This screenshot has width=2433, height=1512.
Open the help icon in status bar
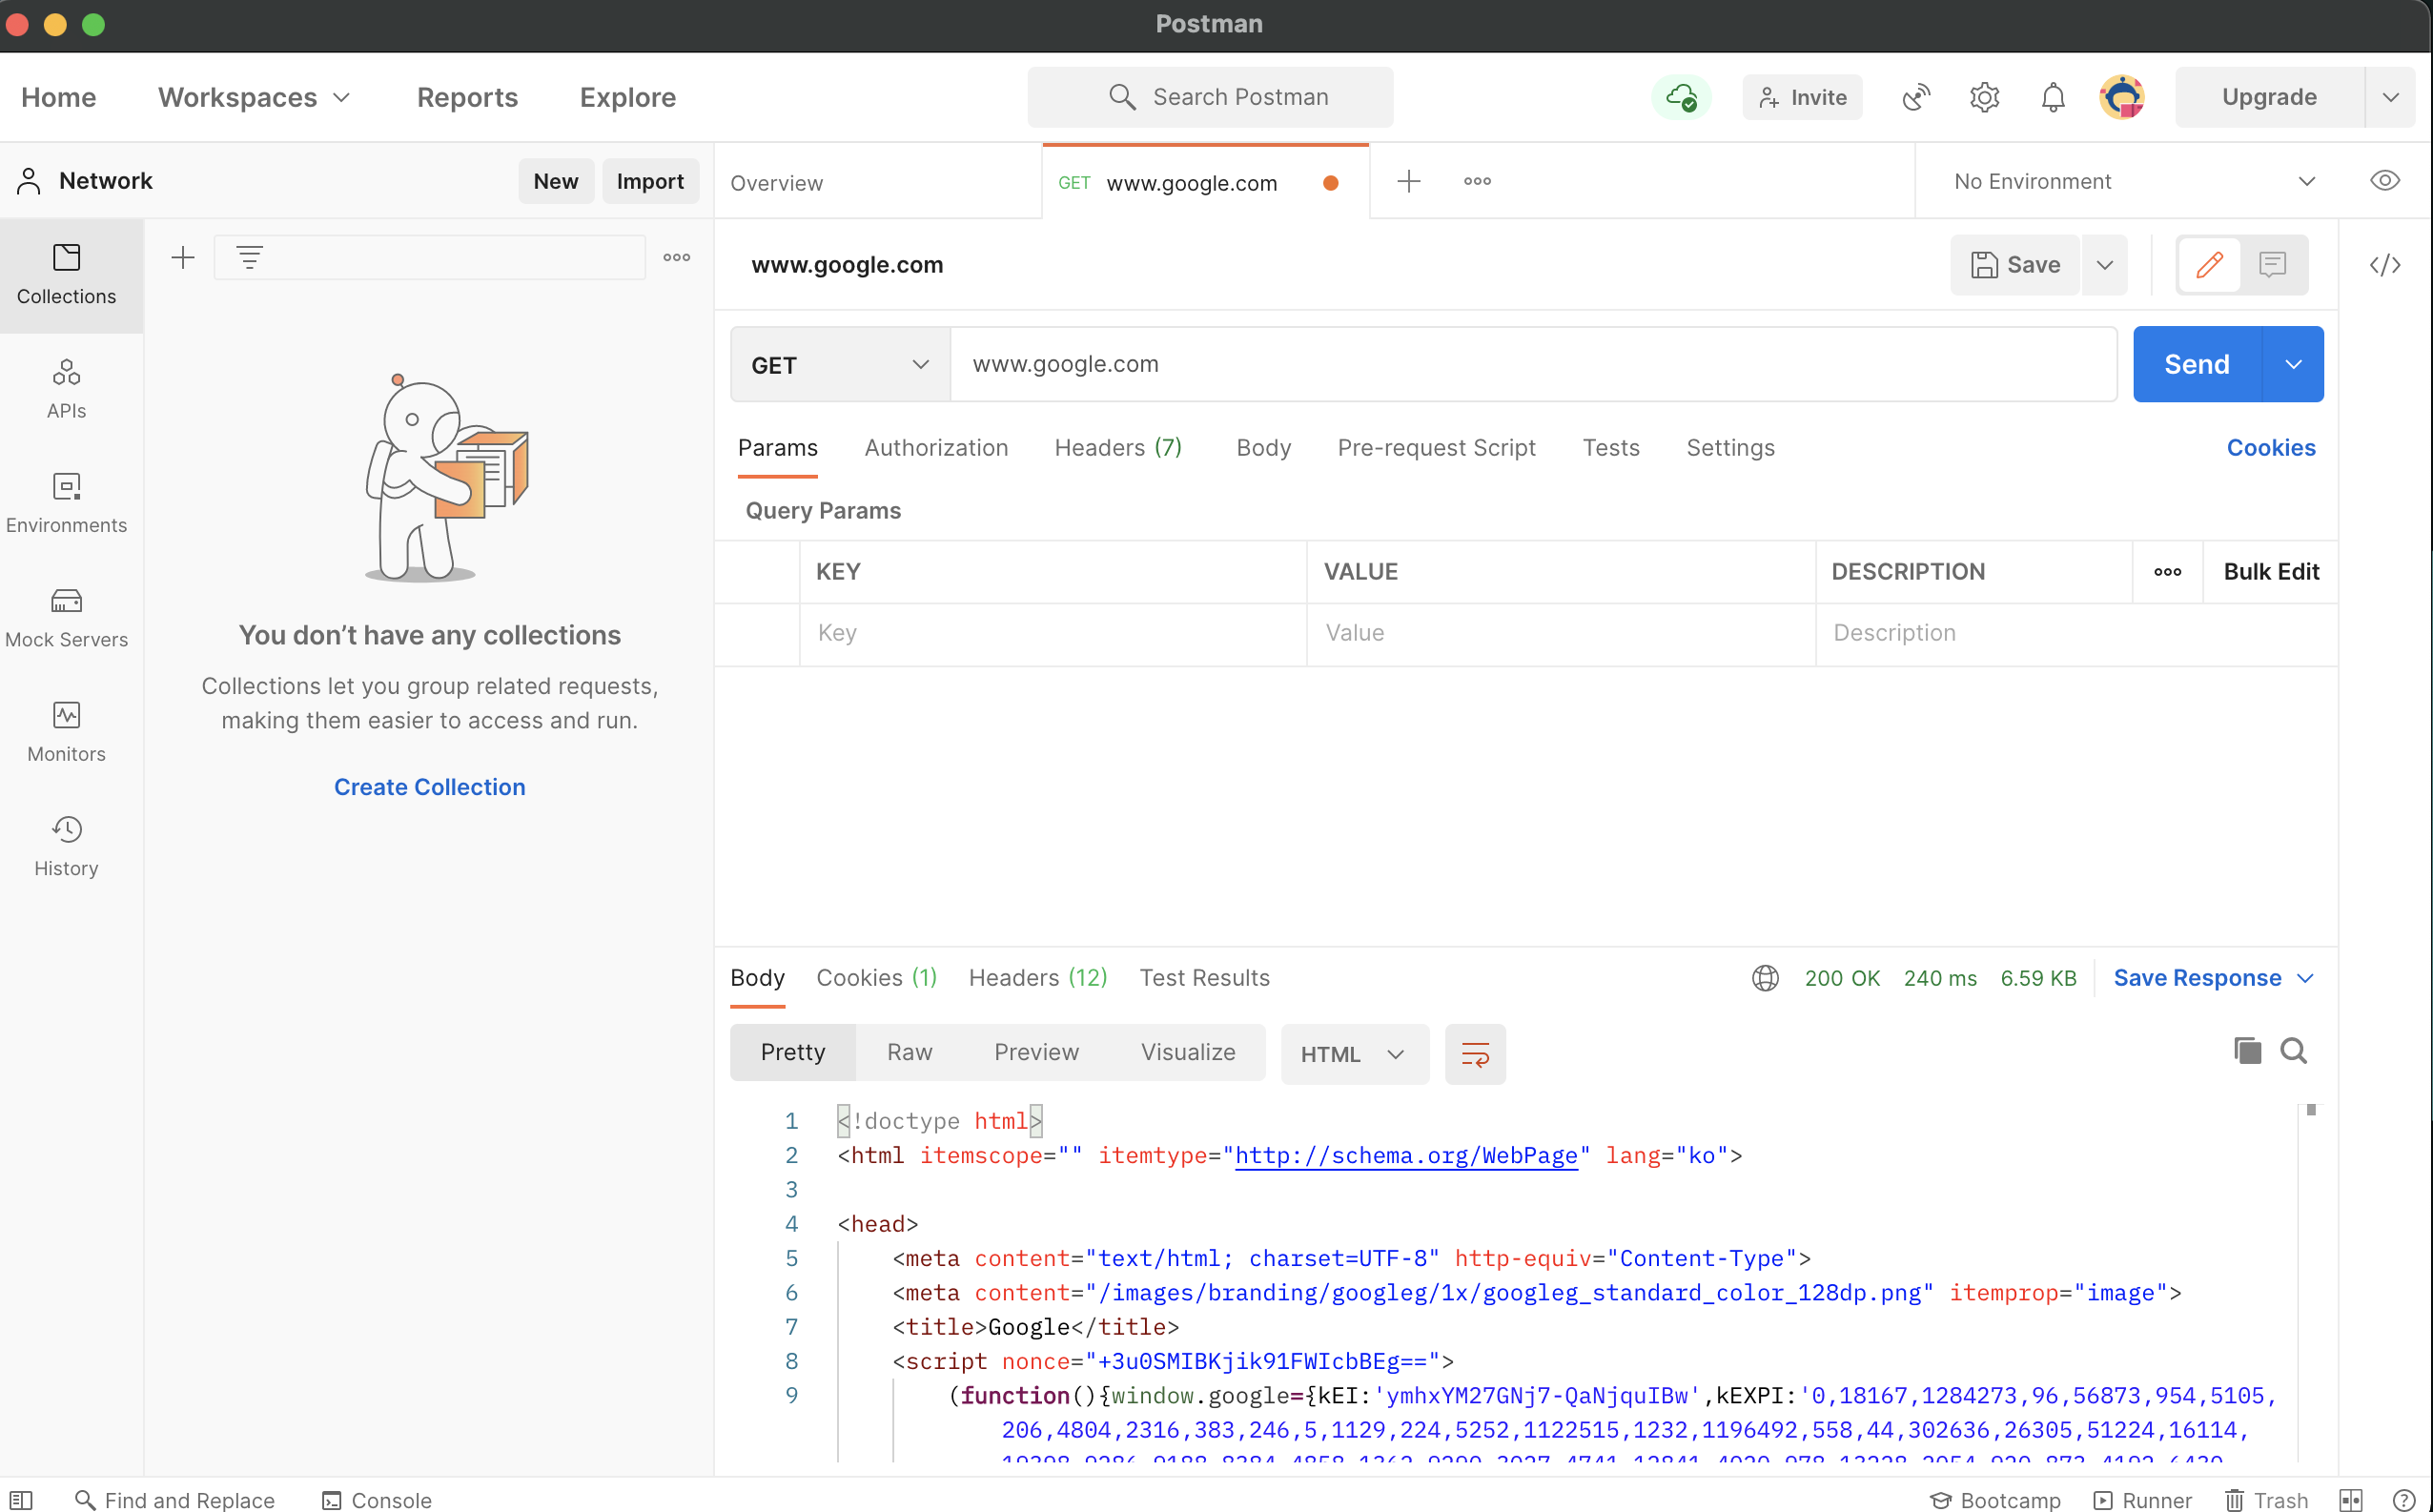coord(2404,1500)
